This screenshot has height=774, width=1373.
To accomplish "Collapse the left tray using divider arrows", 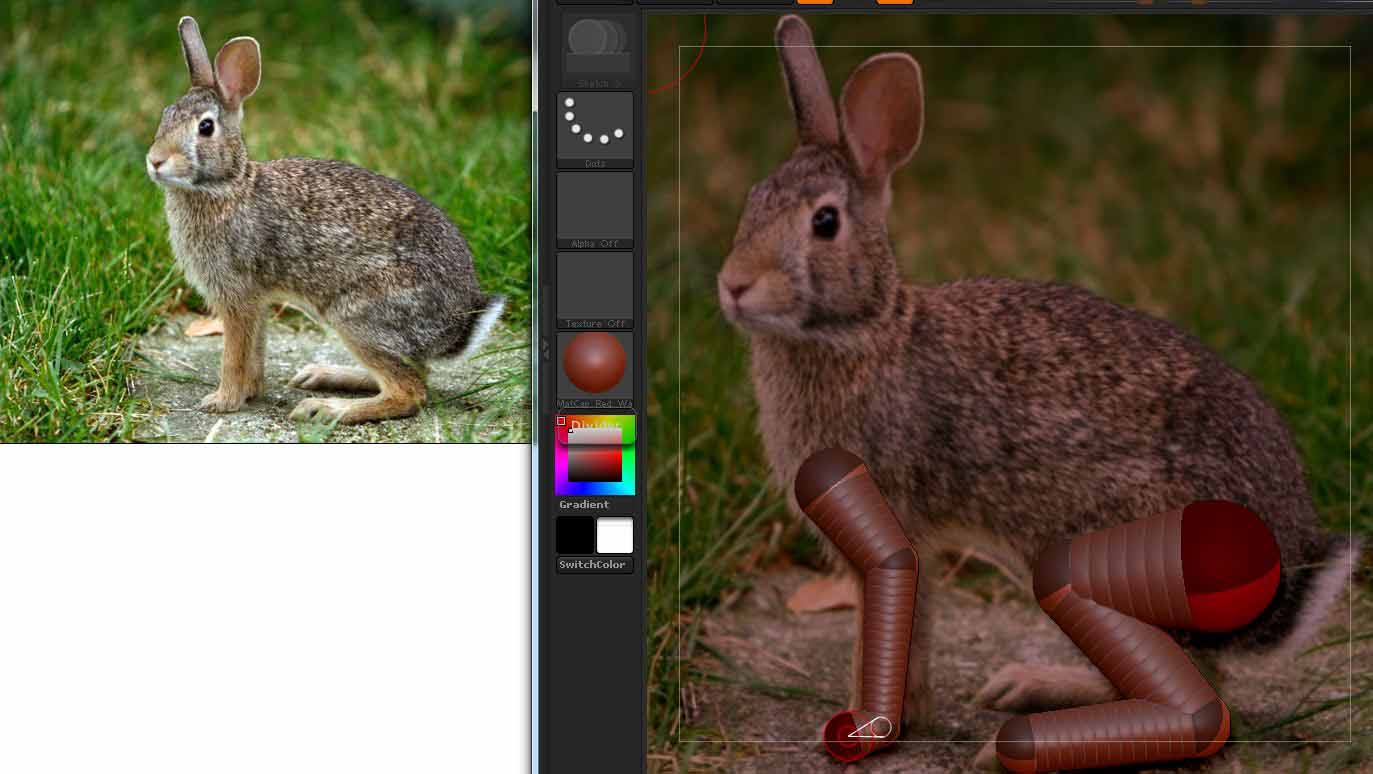I will coord(545,347).
